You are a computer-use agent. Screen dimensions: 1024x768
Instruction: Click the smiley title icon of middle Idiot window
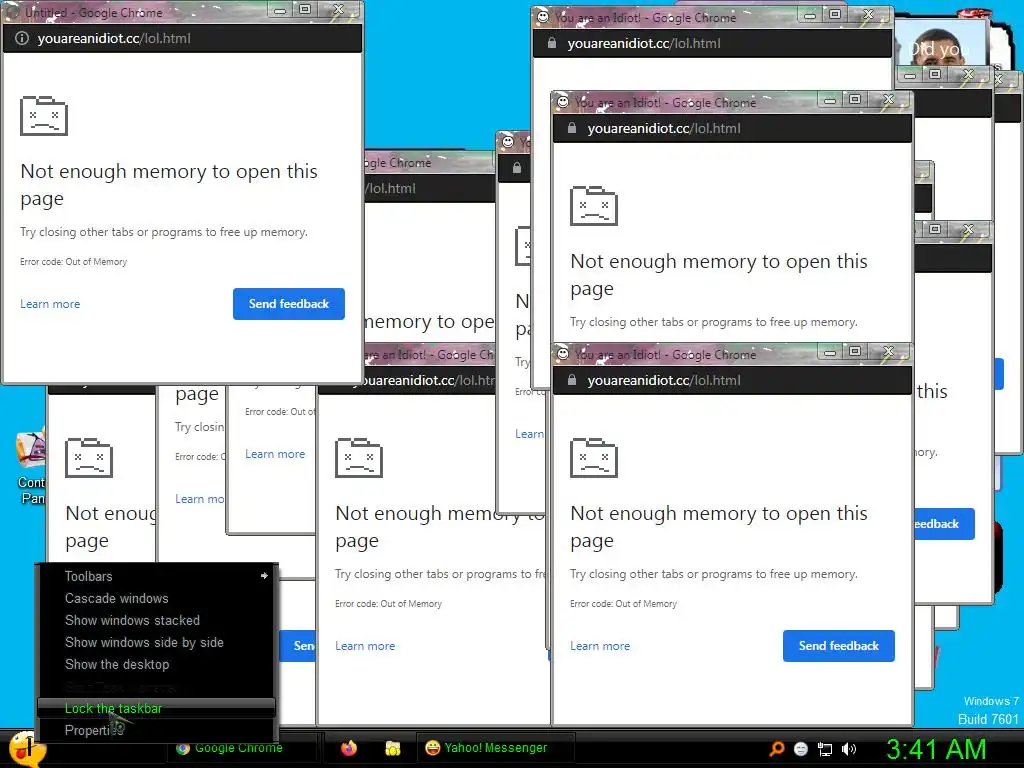pos(562,102)
